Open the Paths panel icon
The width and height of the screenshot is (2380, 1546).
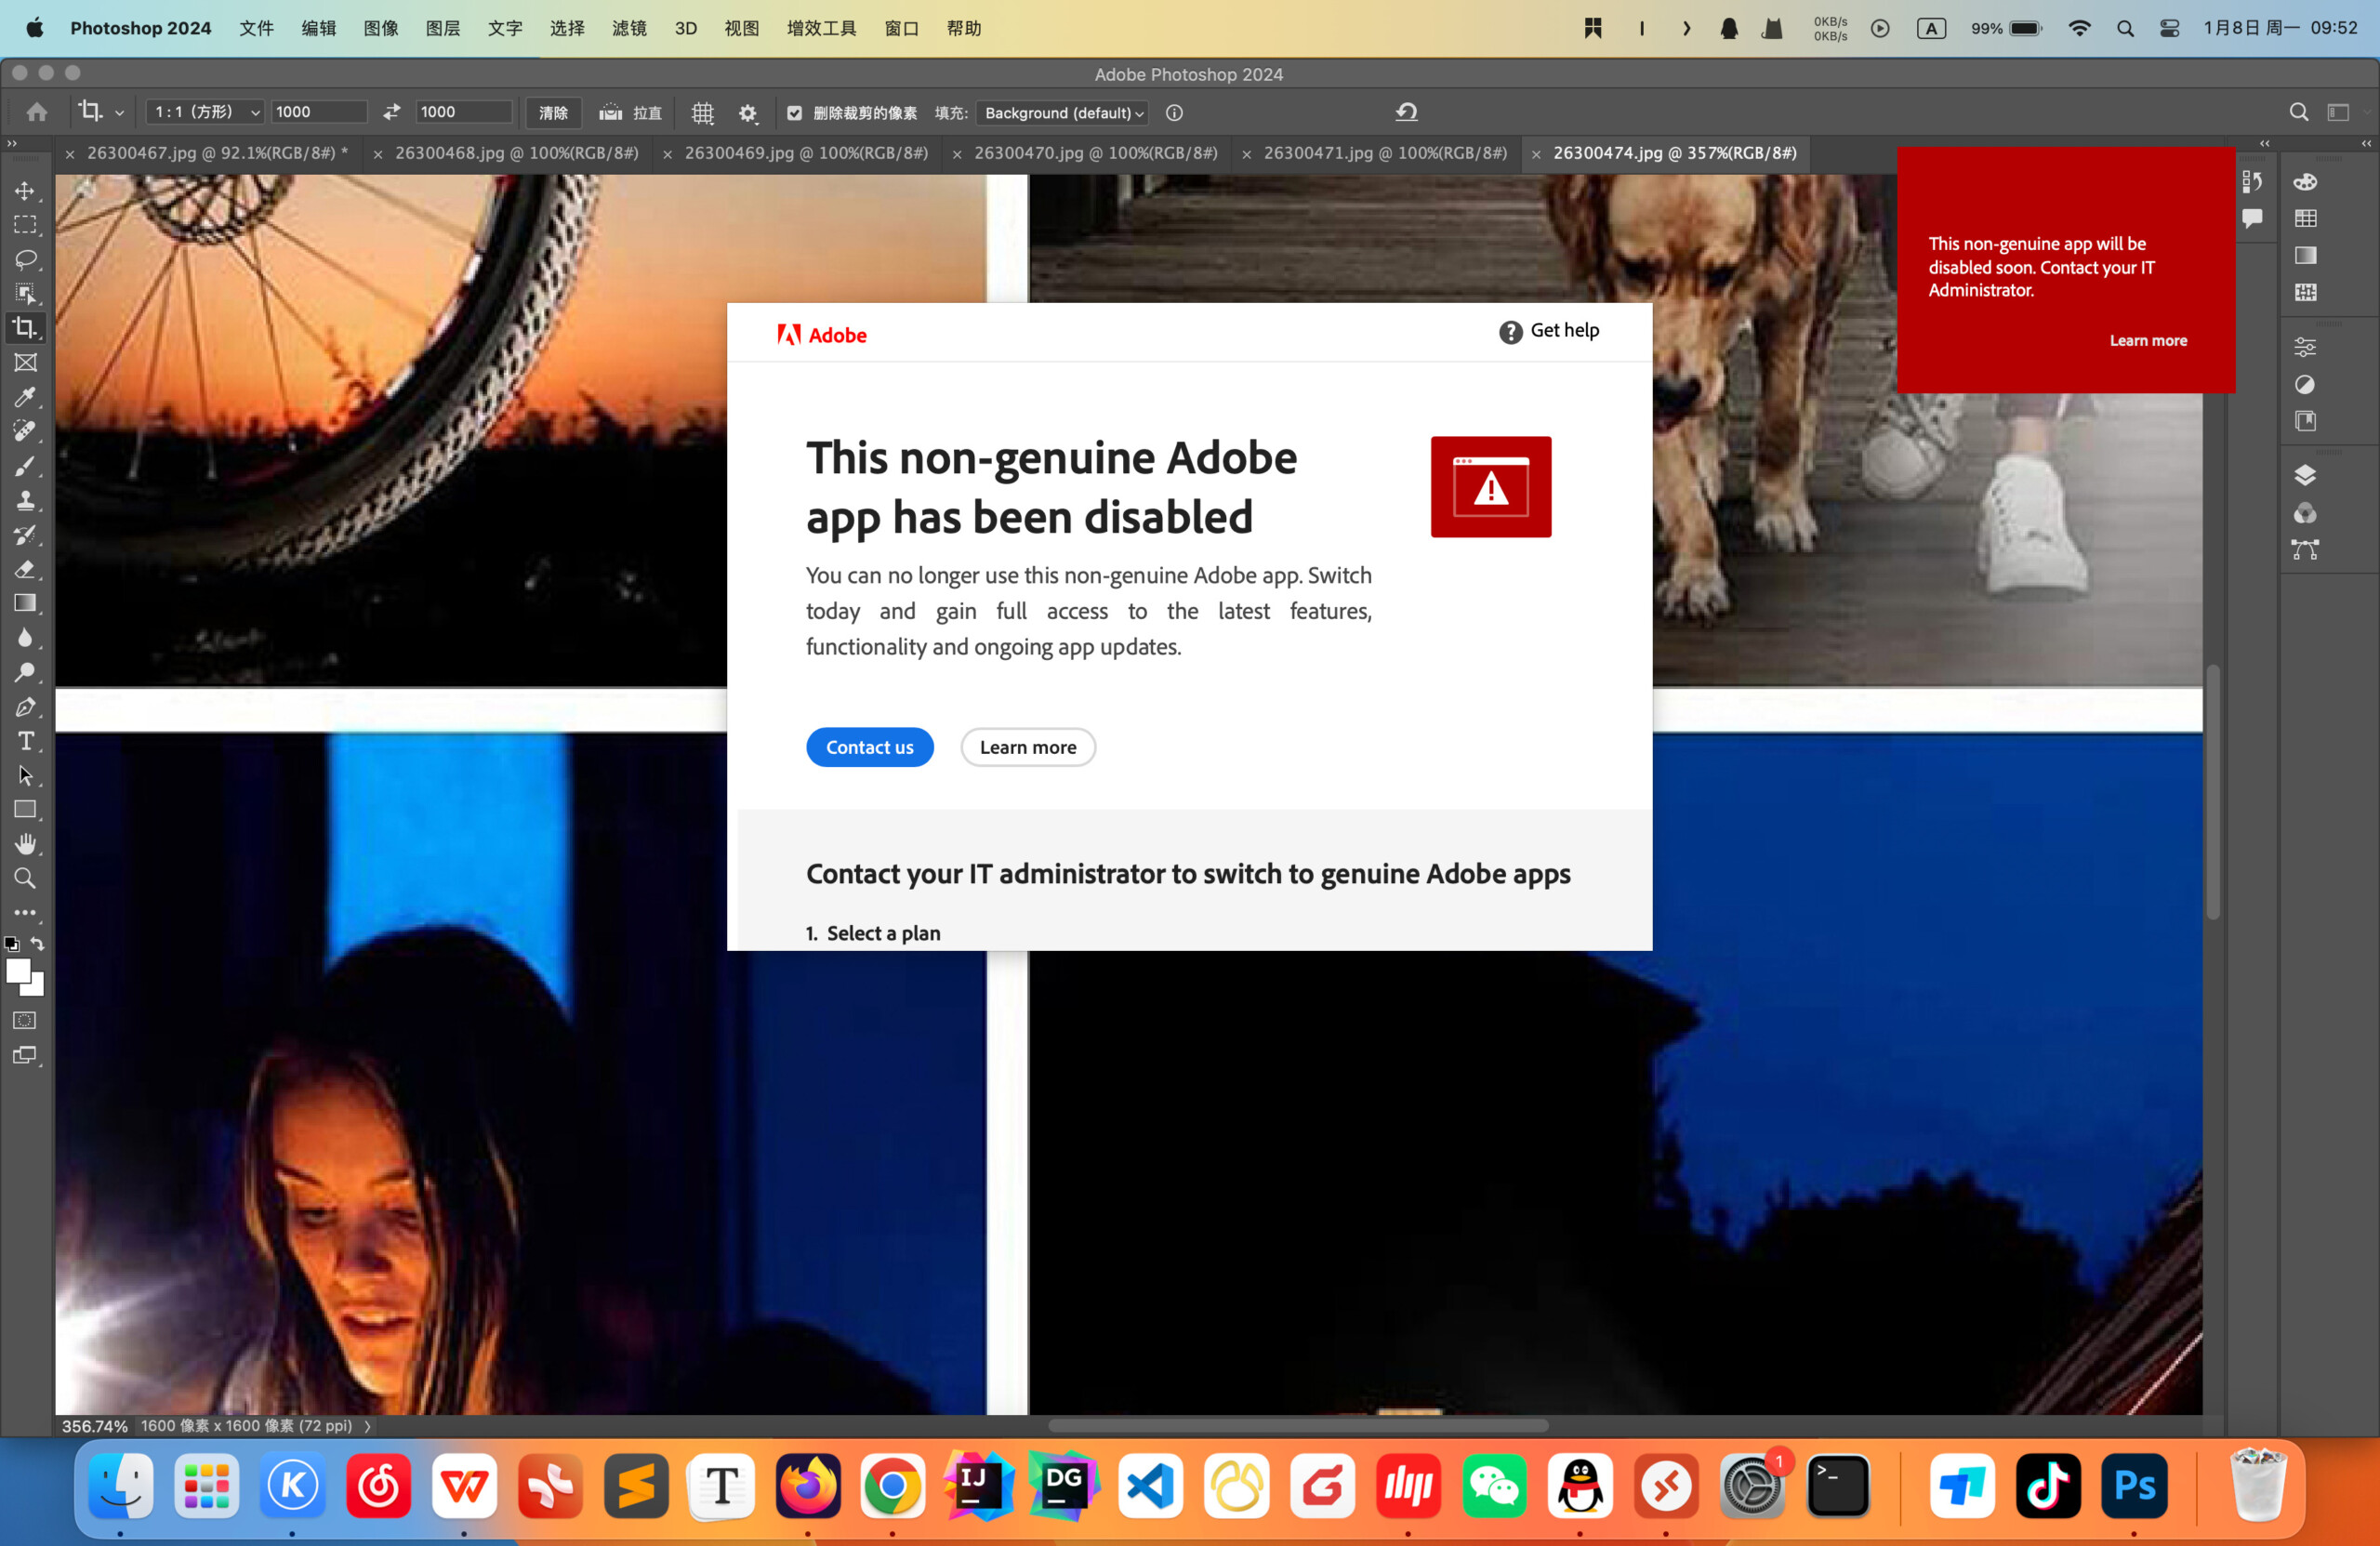[x=2305, y=549]
